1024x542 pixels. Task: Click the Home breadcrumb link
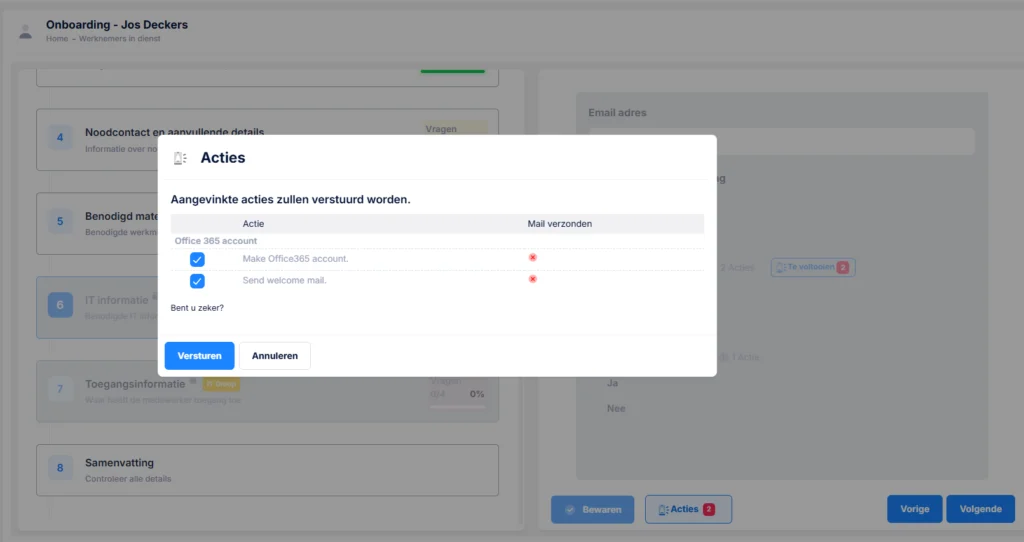click(57, 39)
